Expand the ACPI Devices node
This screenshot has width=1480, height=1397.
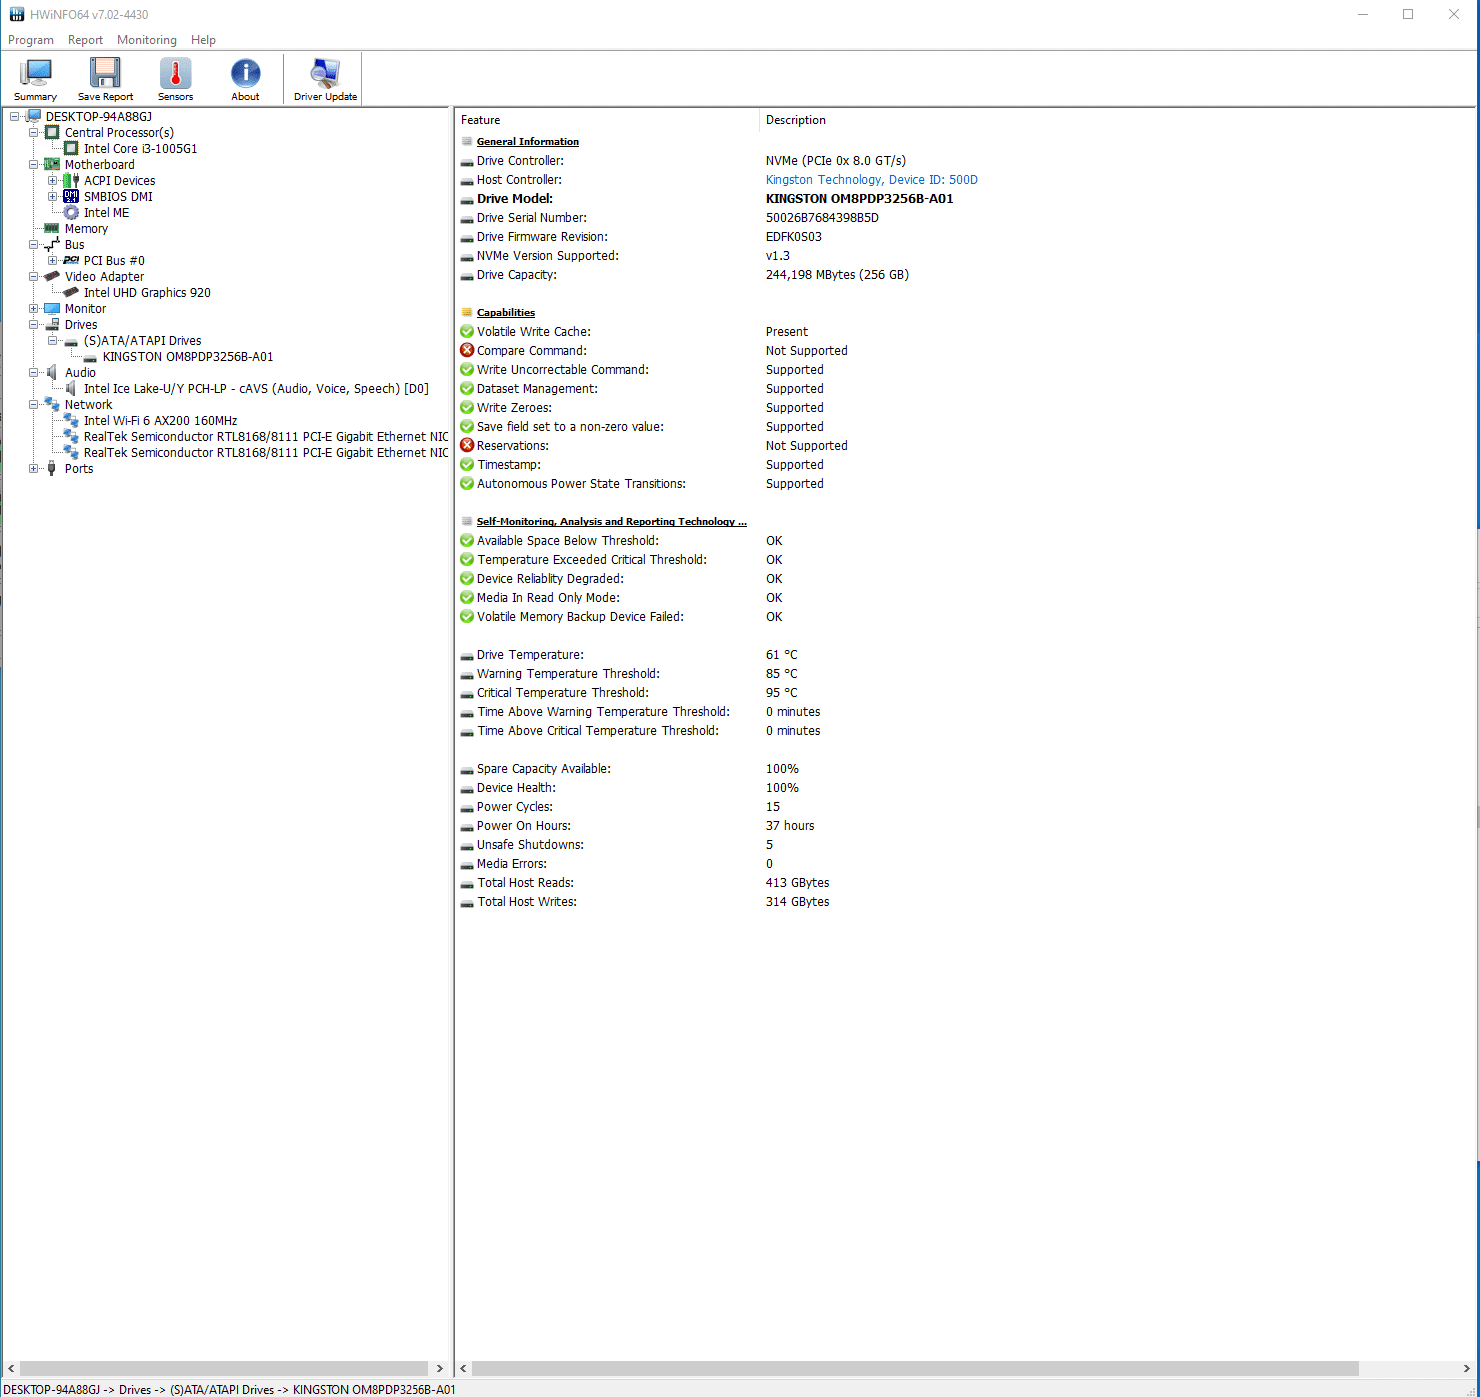(x=52, y=181)
